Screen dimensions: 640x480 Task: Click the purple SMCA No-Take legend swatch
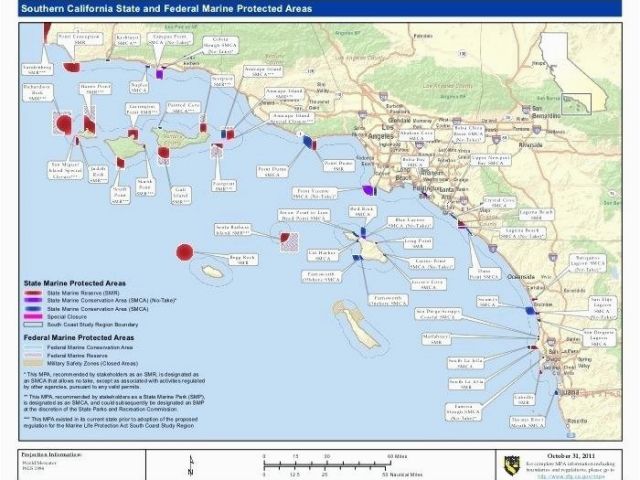pos(33,300)
